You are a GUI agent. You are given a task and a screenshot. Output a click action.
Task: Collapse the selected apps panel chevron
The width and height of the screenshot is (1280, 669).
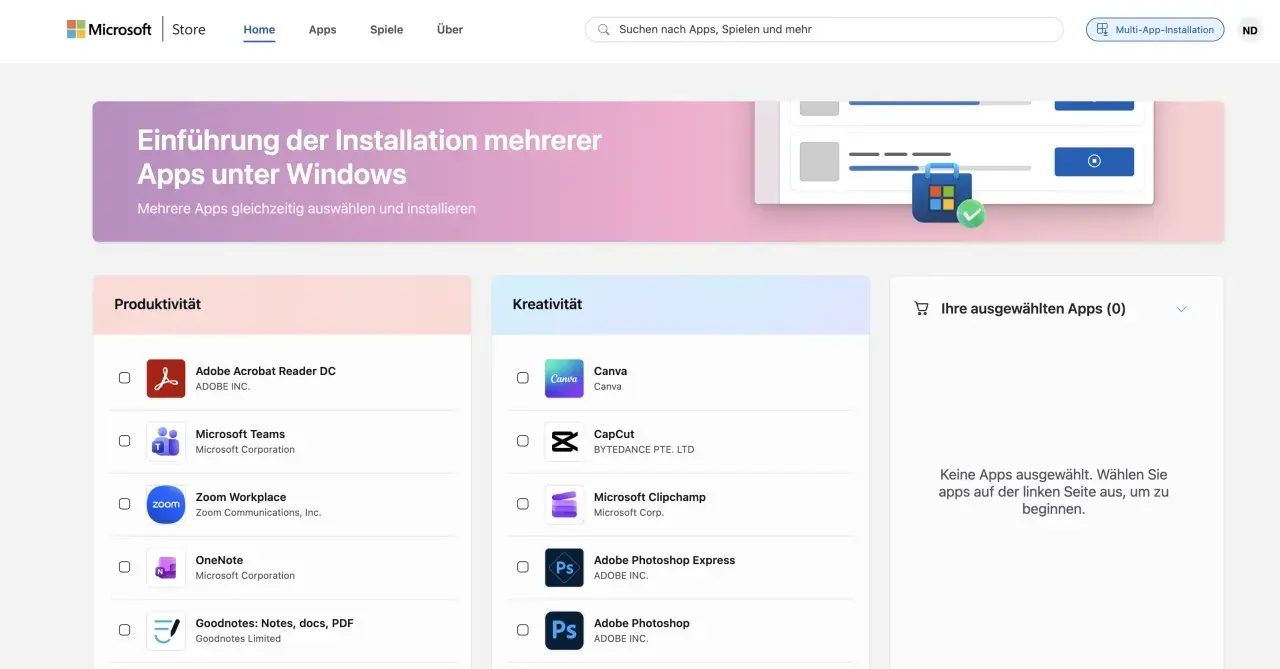click(x=1181, y=309)
